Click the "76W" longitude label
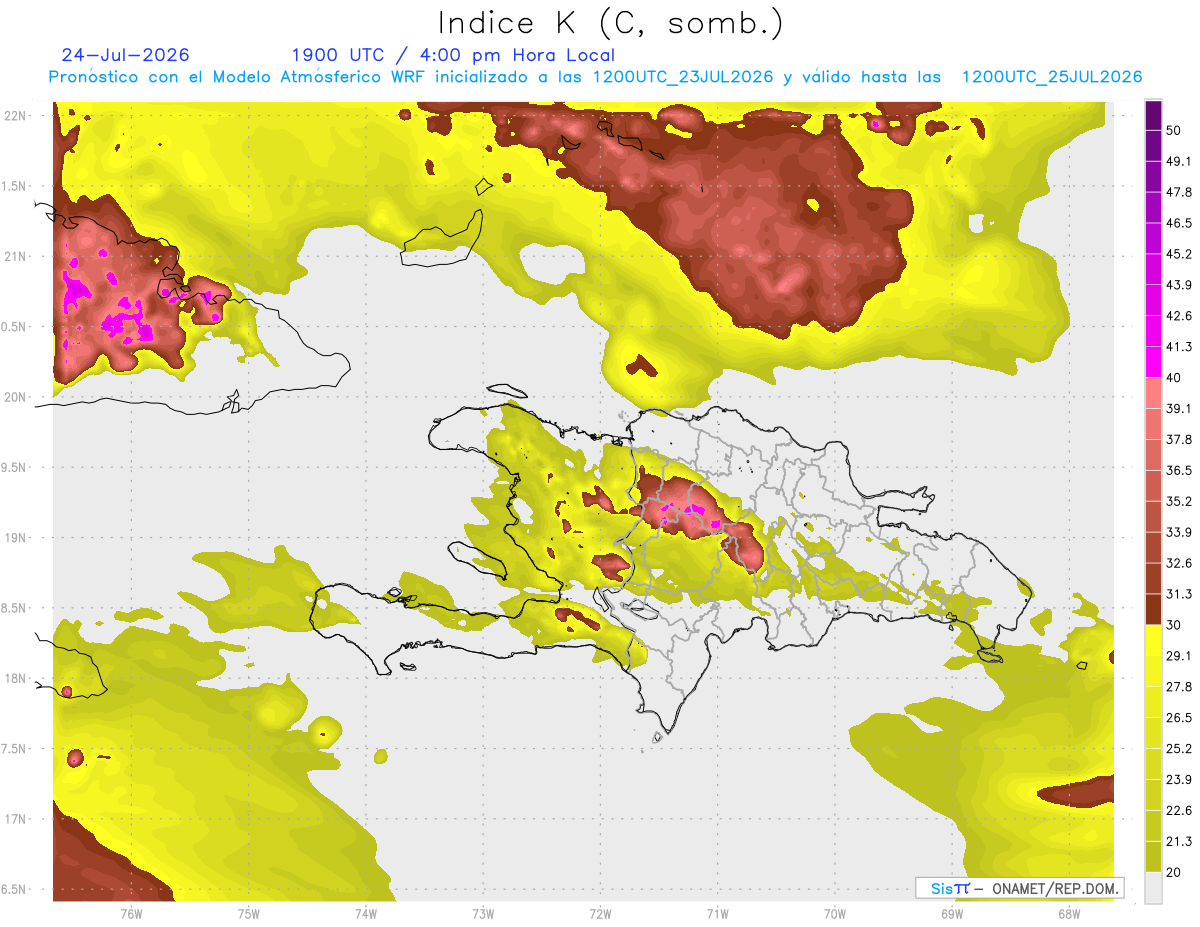The width and height of the screenshot is (1200, 927). [x=131, y=914]
